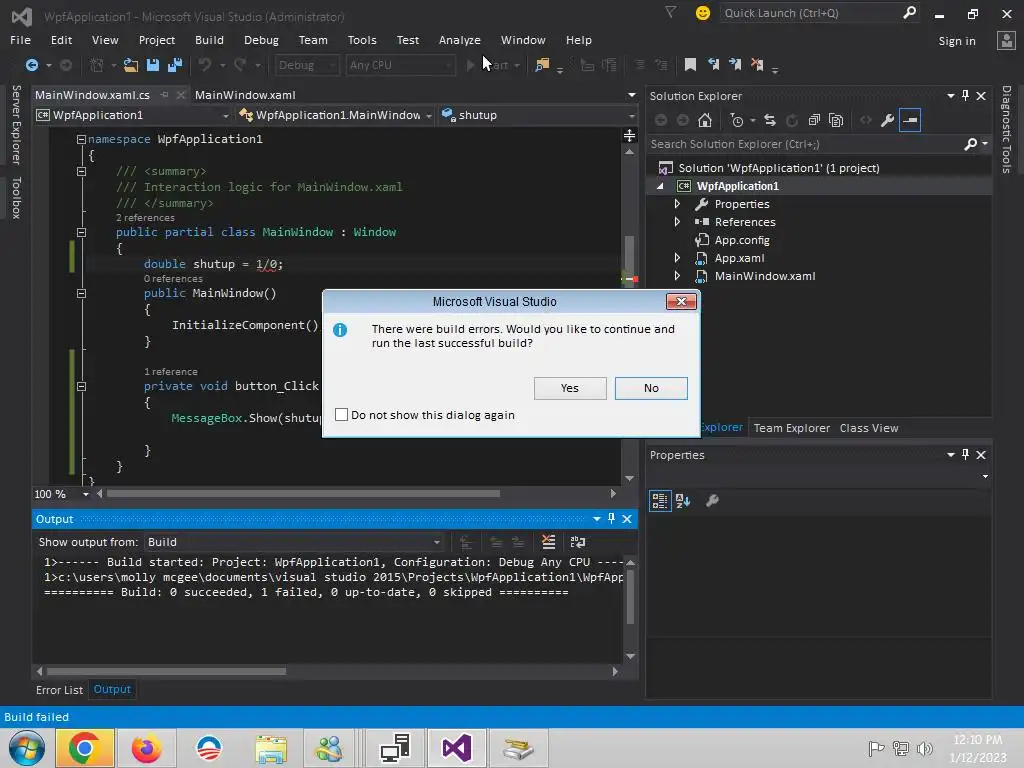Click the Sync with Active Document icon
This screenshot has width=1024, height=768.
pos(770,120)
